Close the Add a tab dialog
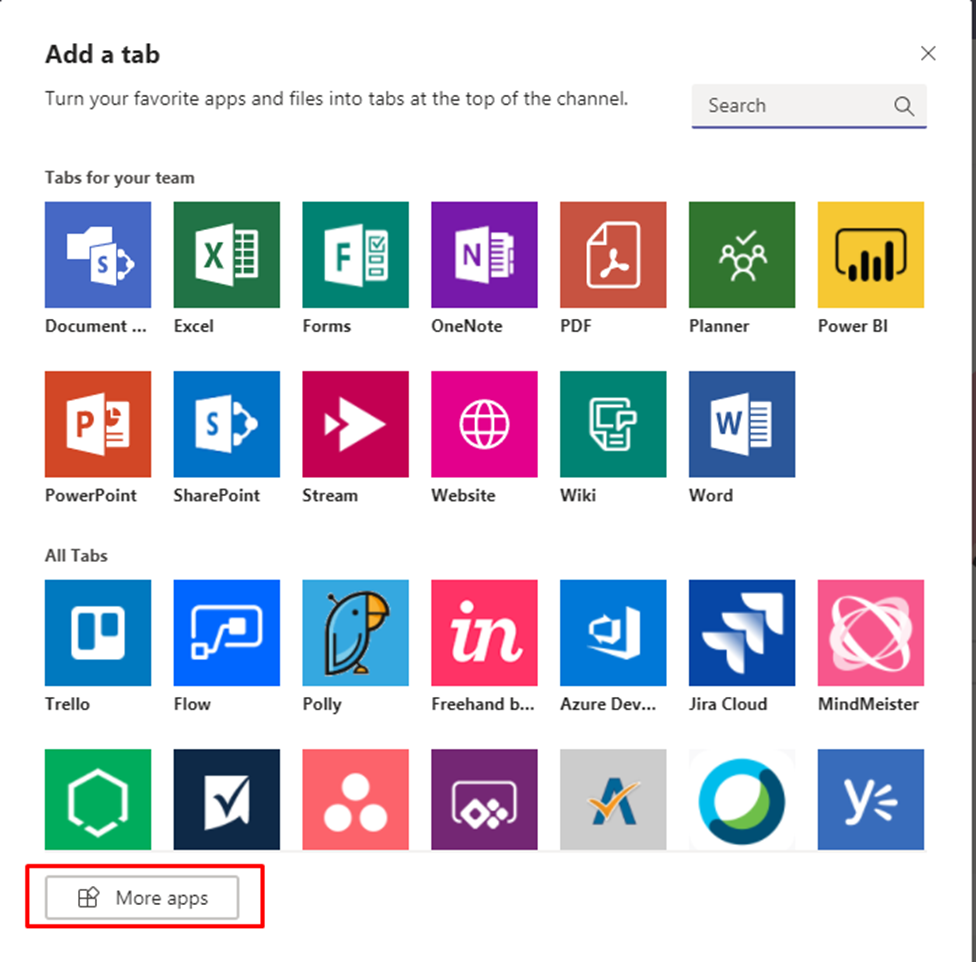Viewport: 976px width, 962px height. pyautogui.click(x=928, y=54)
